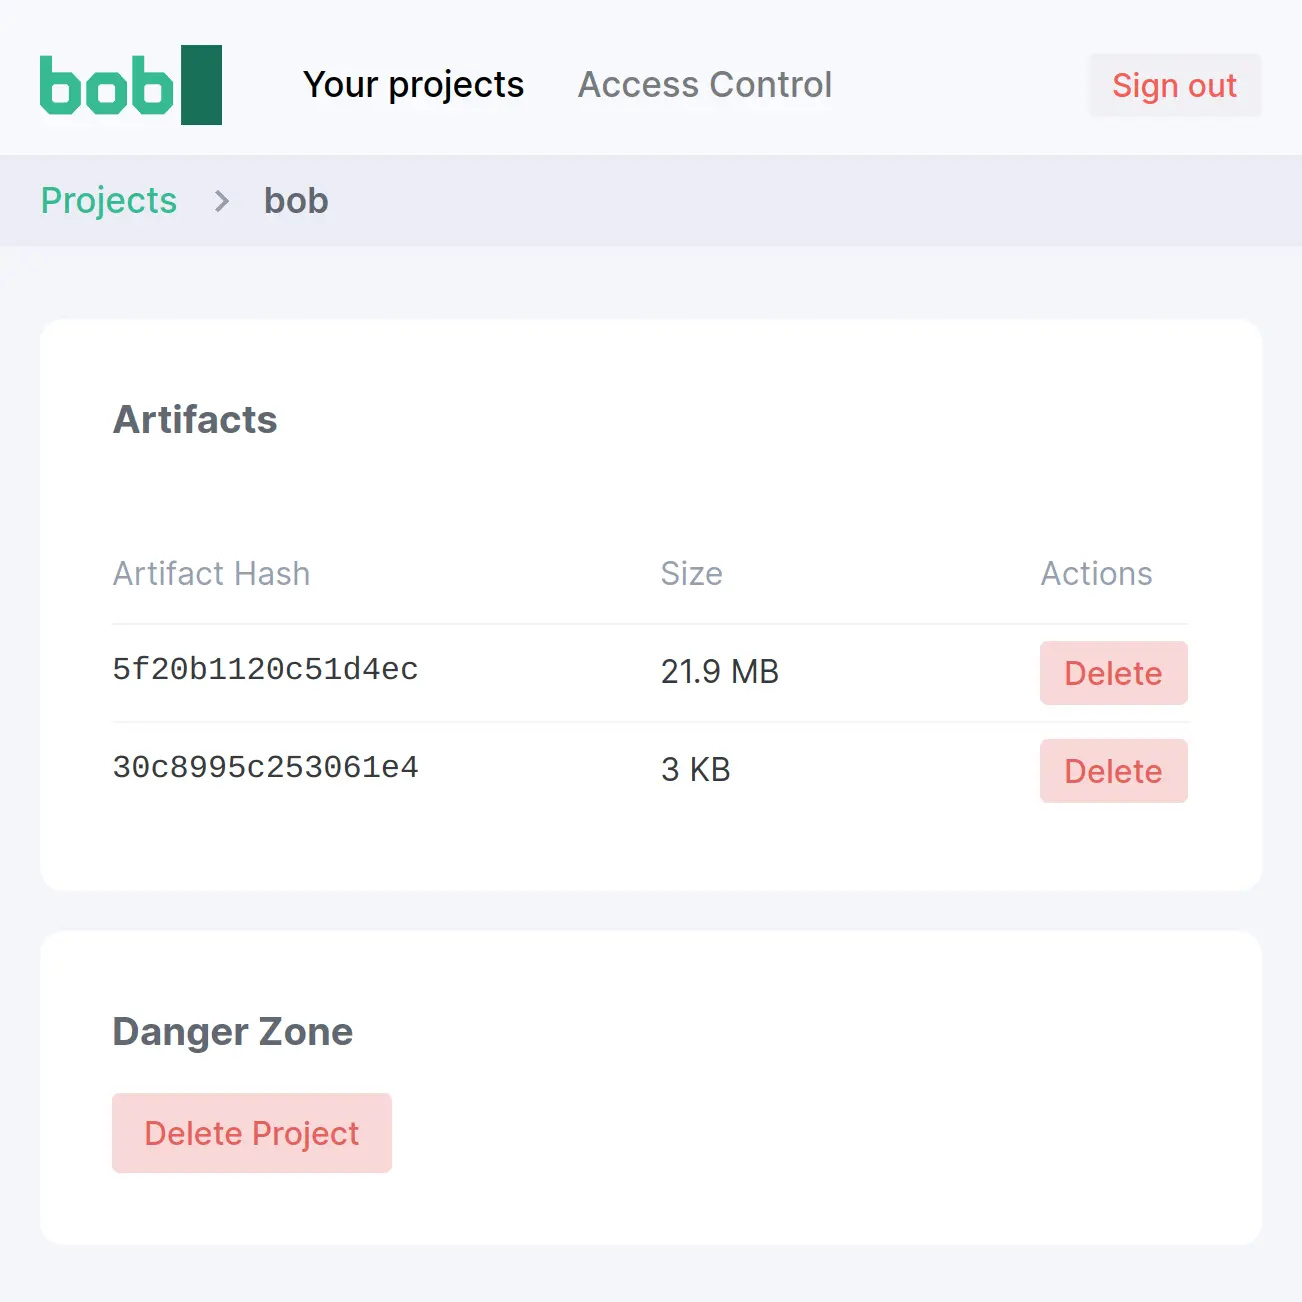Image resolution: width=1302 pixels, height=1302 pixels.
Task: Click the 21.9 MB size value
Action: [720, 671]
